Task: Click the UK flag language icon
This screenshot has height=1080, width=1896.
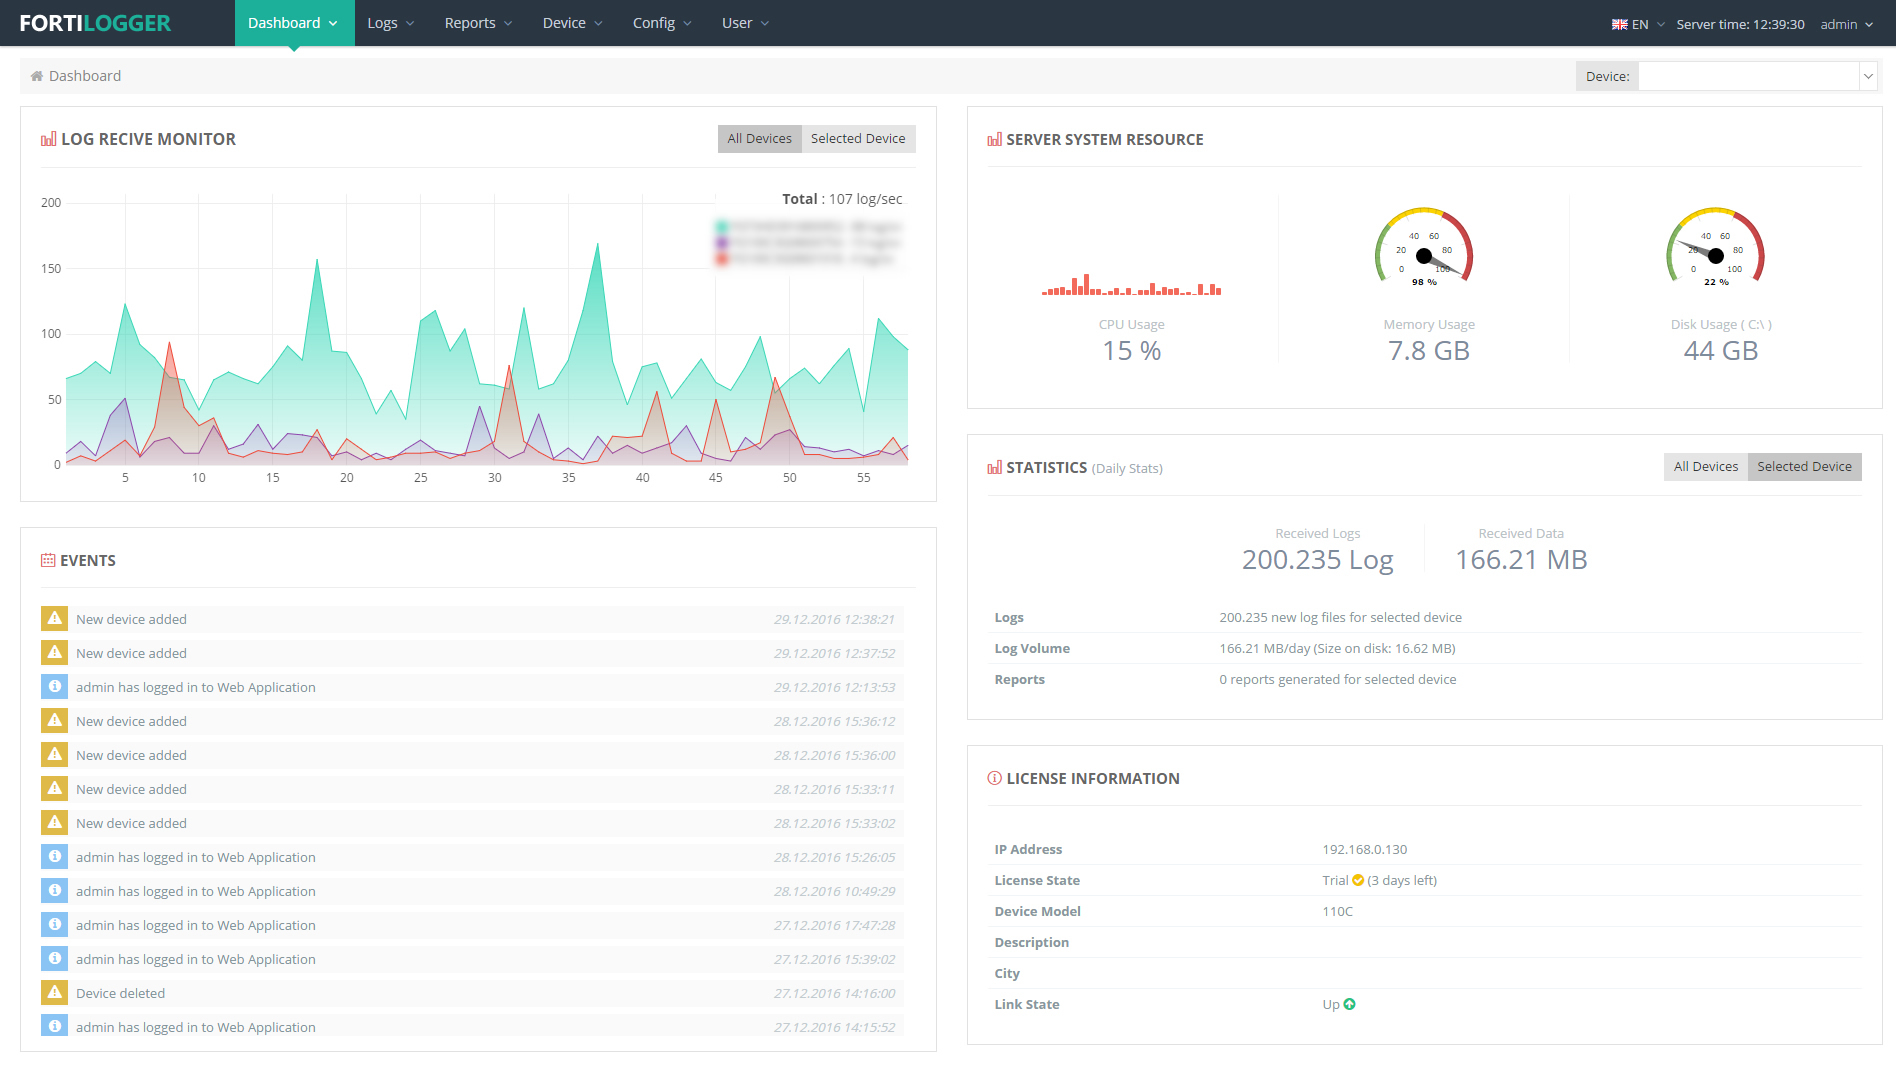Action: (x=1619, y=24)
